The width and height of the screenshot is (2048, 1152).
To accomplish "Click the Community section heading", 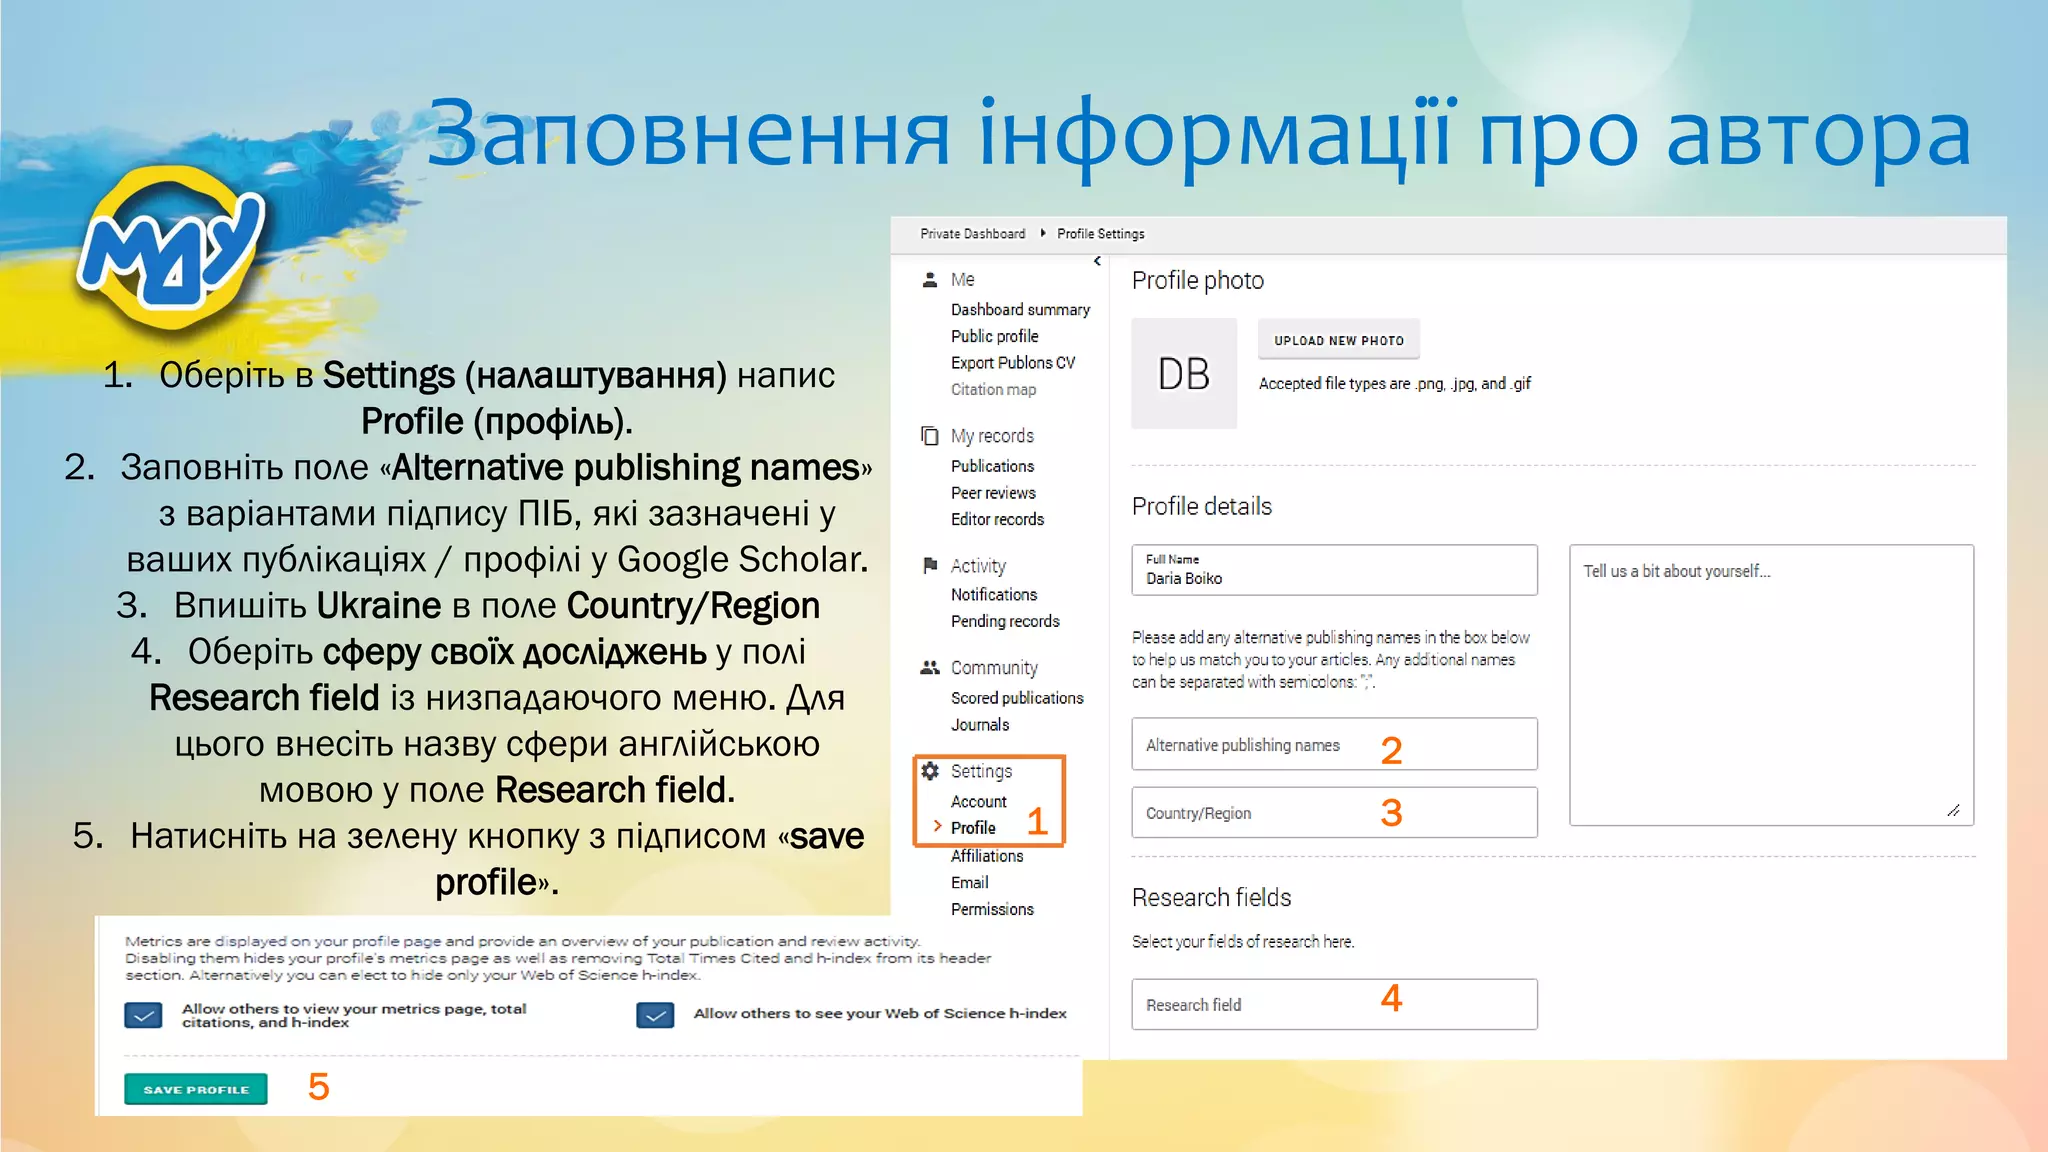I will point(994,668).
